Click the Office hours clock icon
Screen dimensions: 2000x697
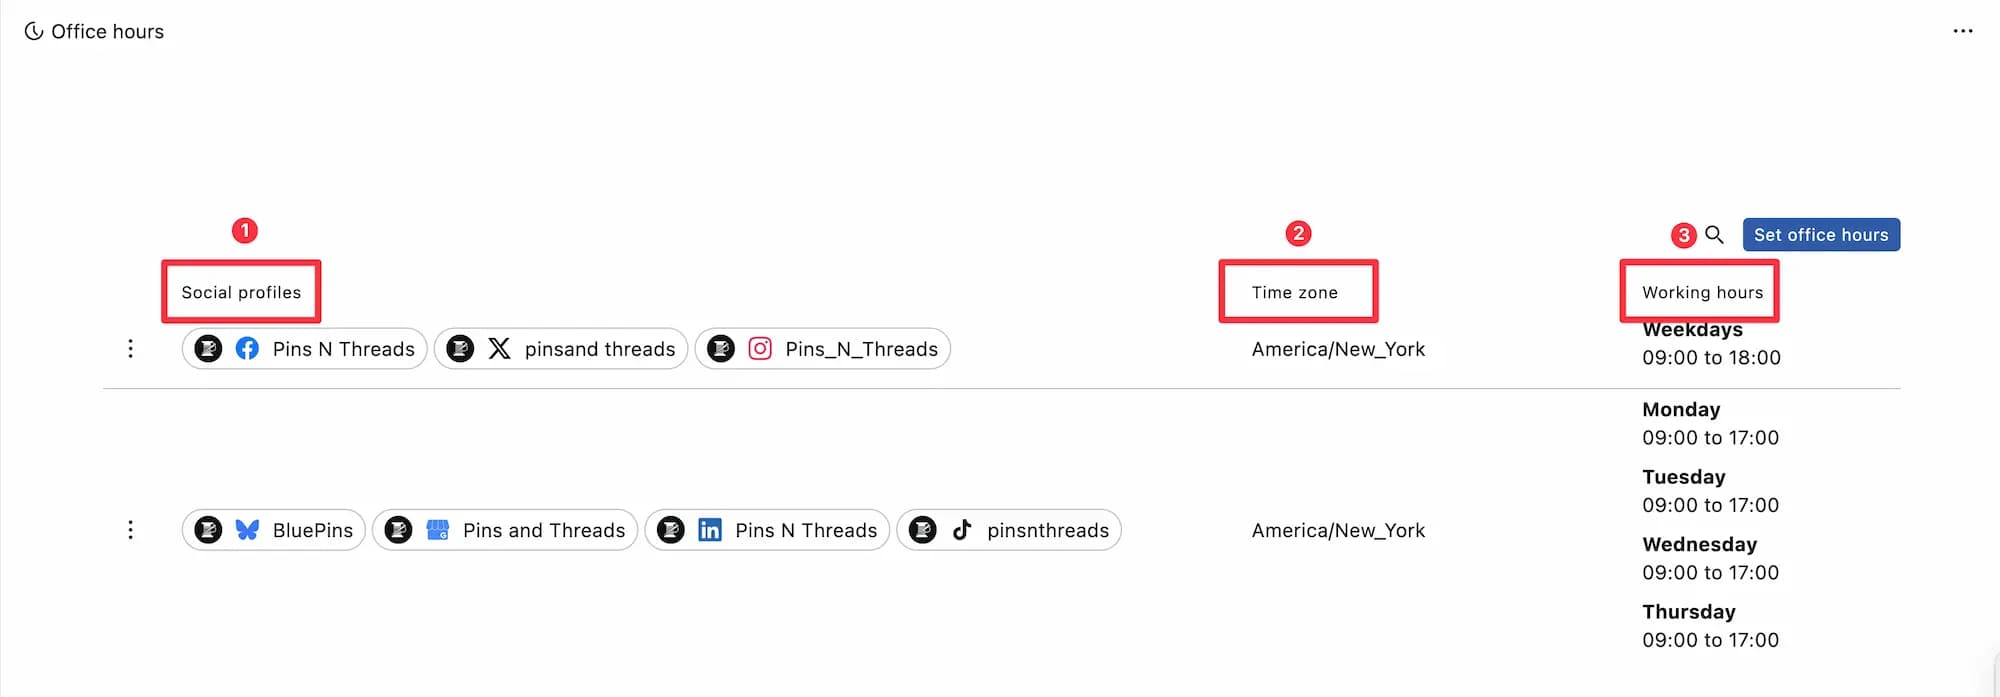[x=34, y=32]
